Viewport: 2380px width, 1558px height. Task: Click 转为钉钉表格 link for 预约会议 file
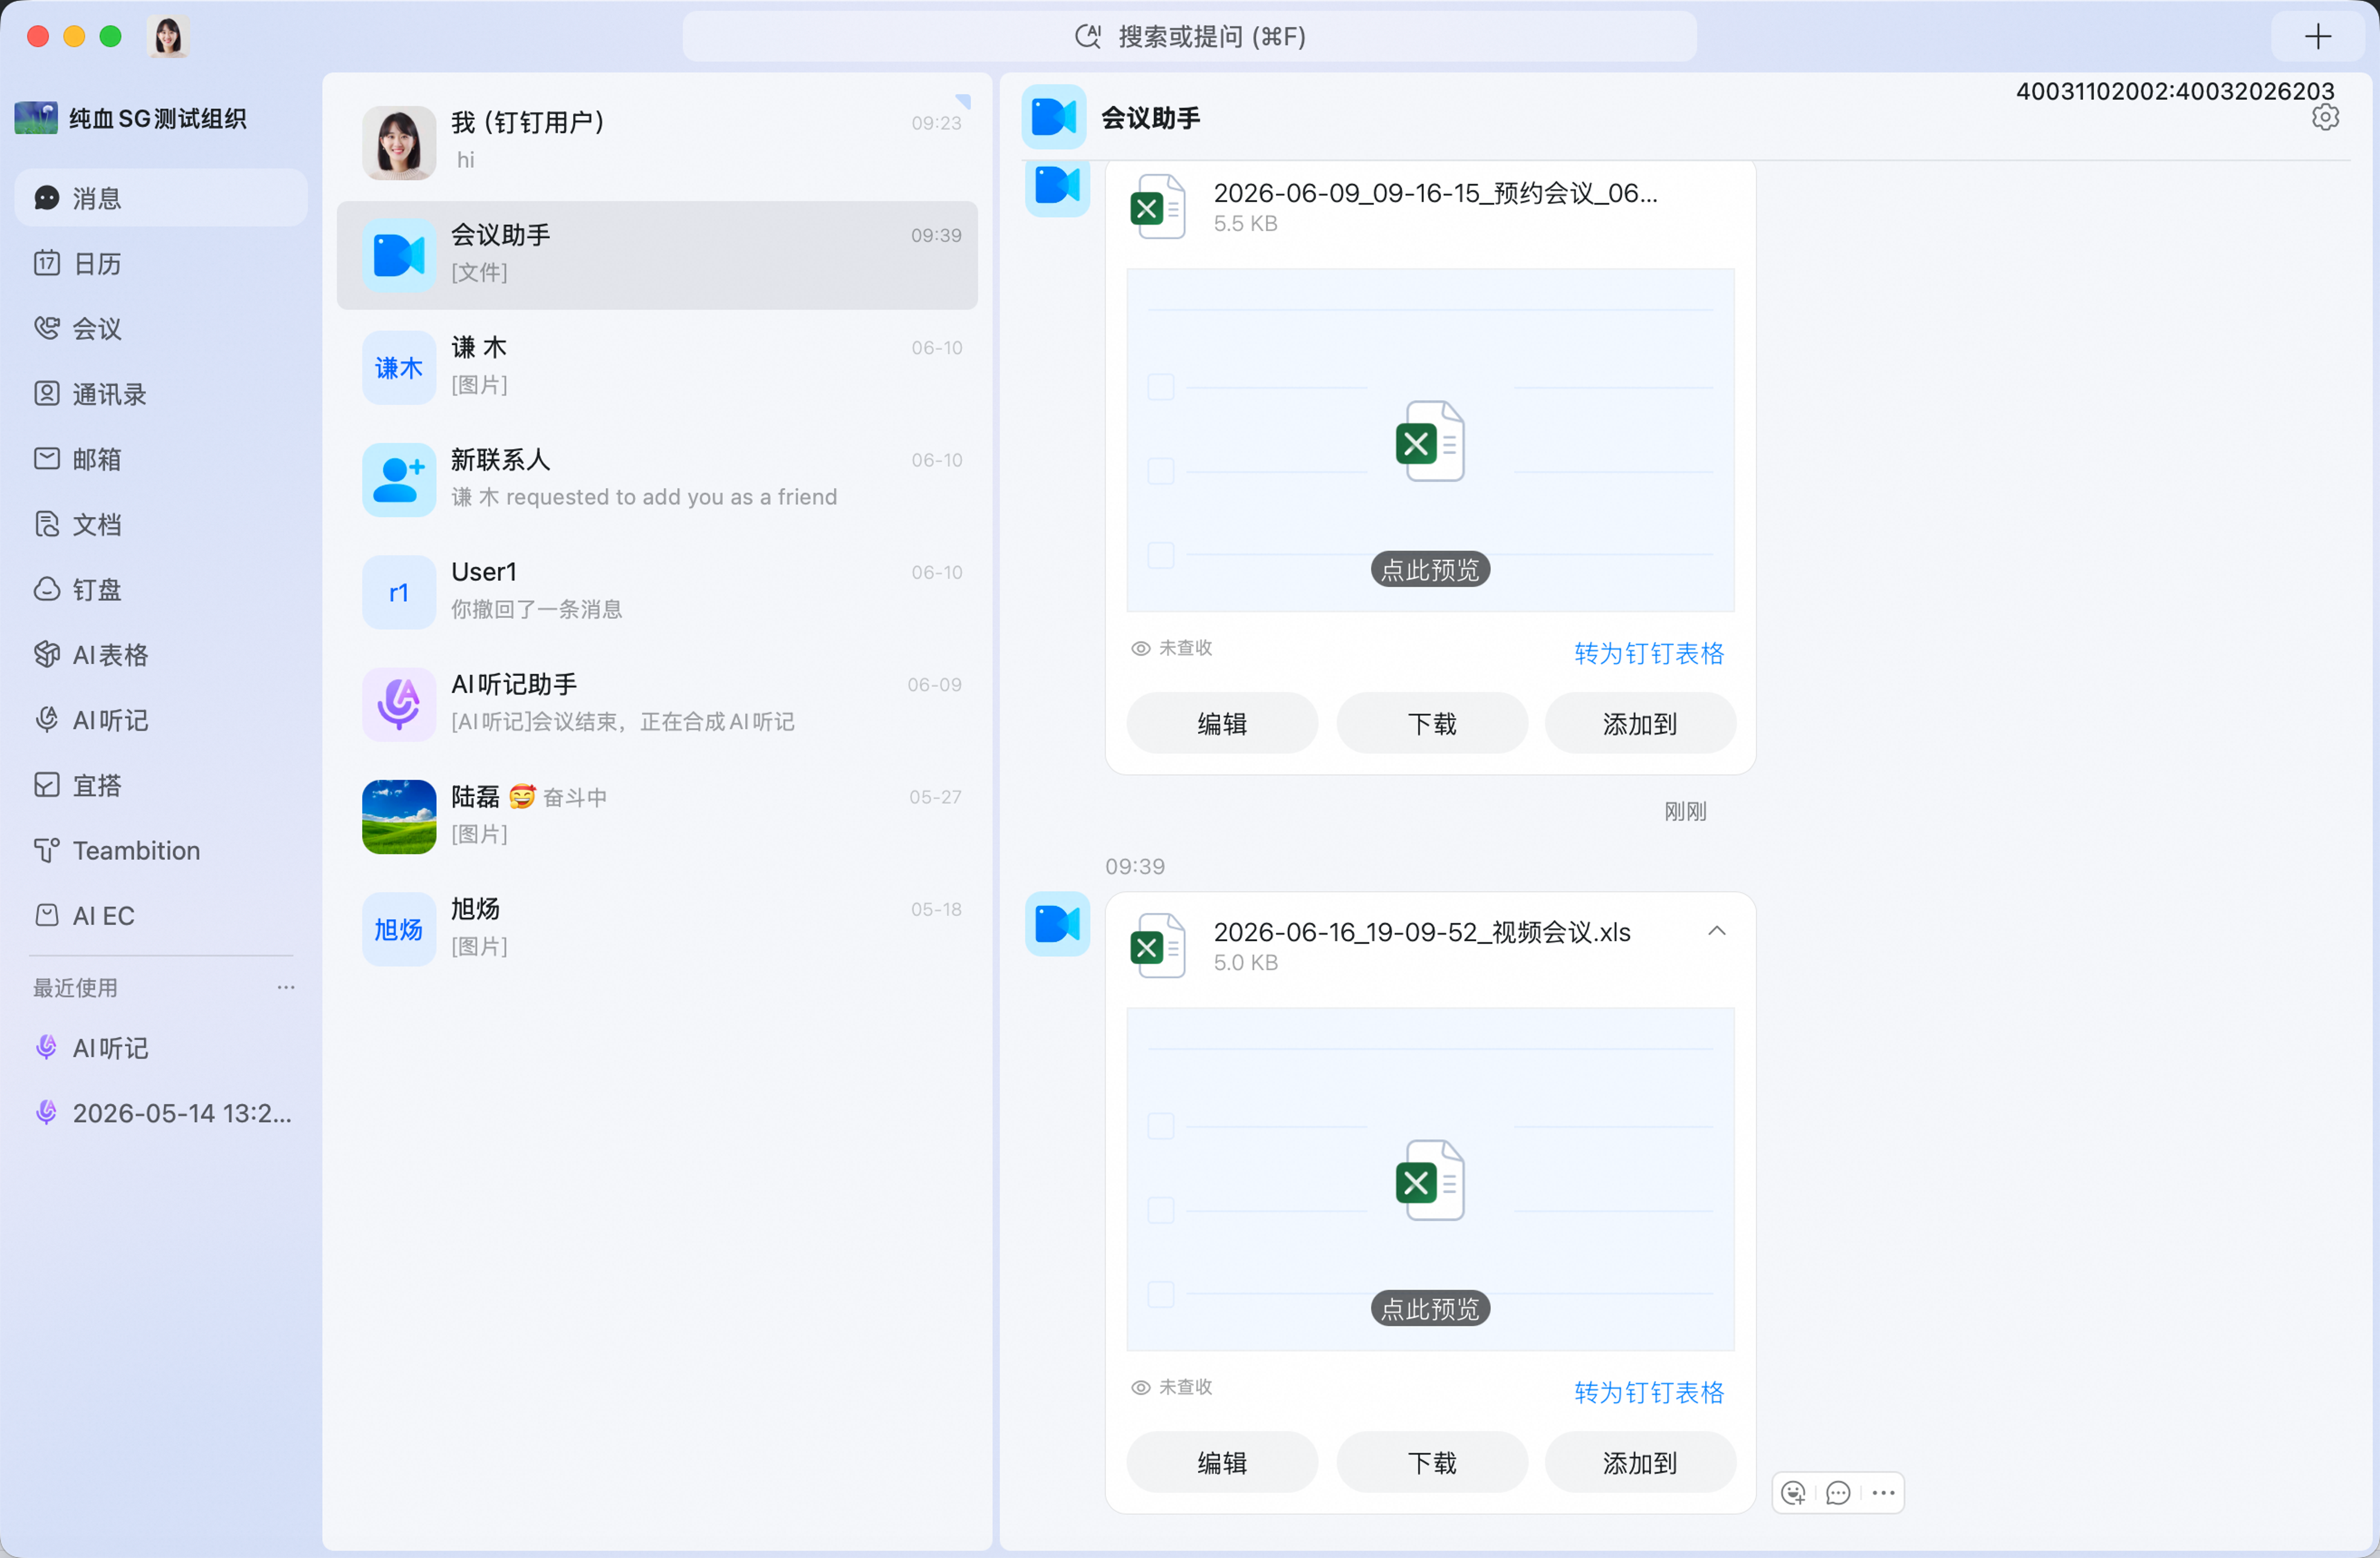tap(1649, 653)
